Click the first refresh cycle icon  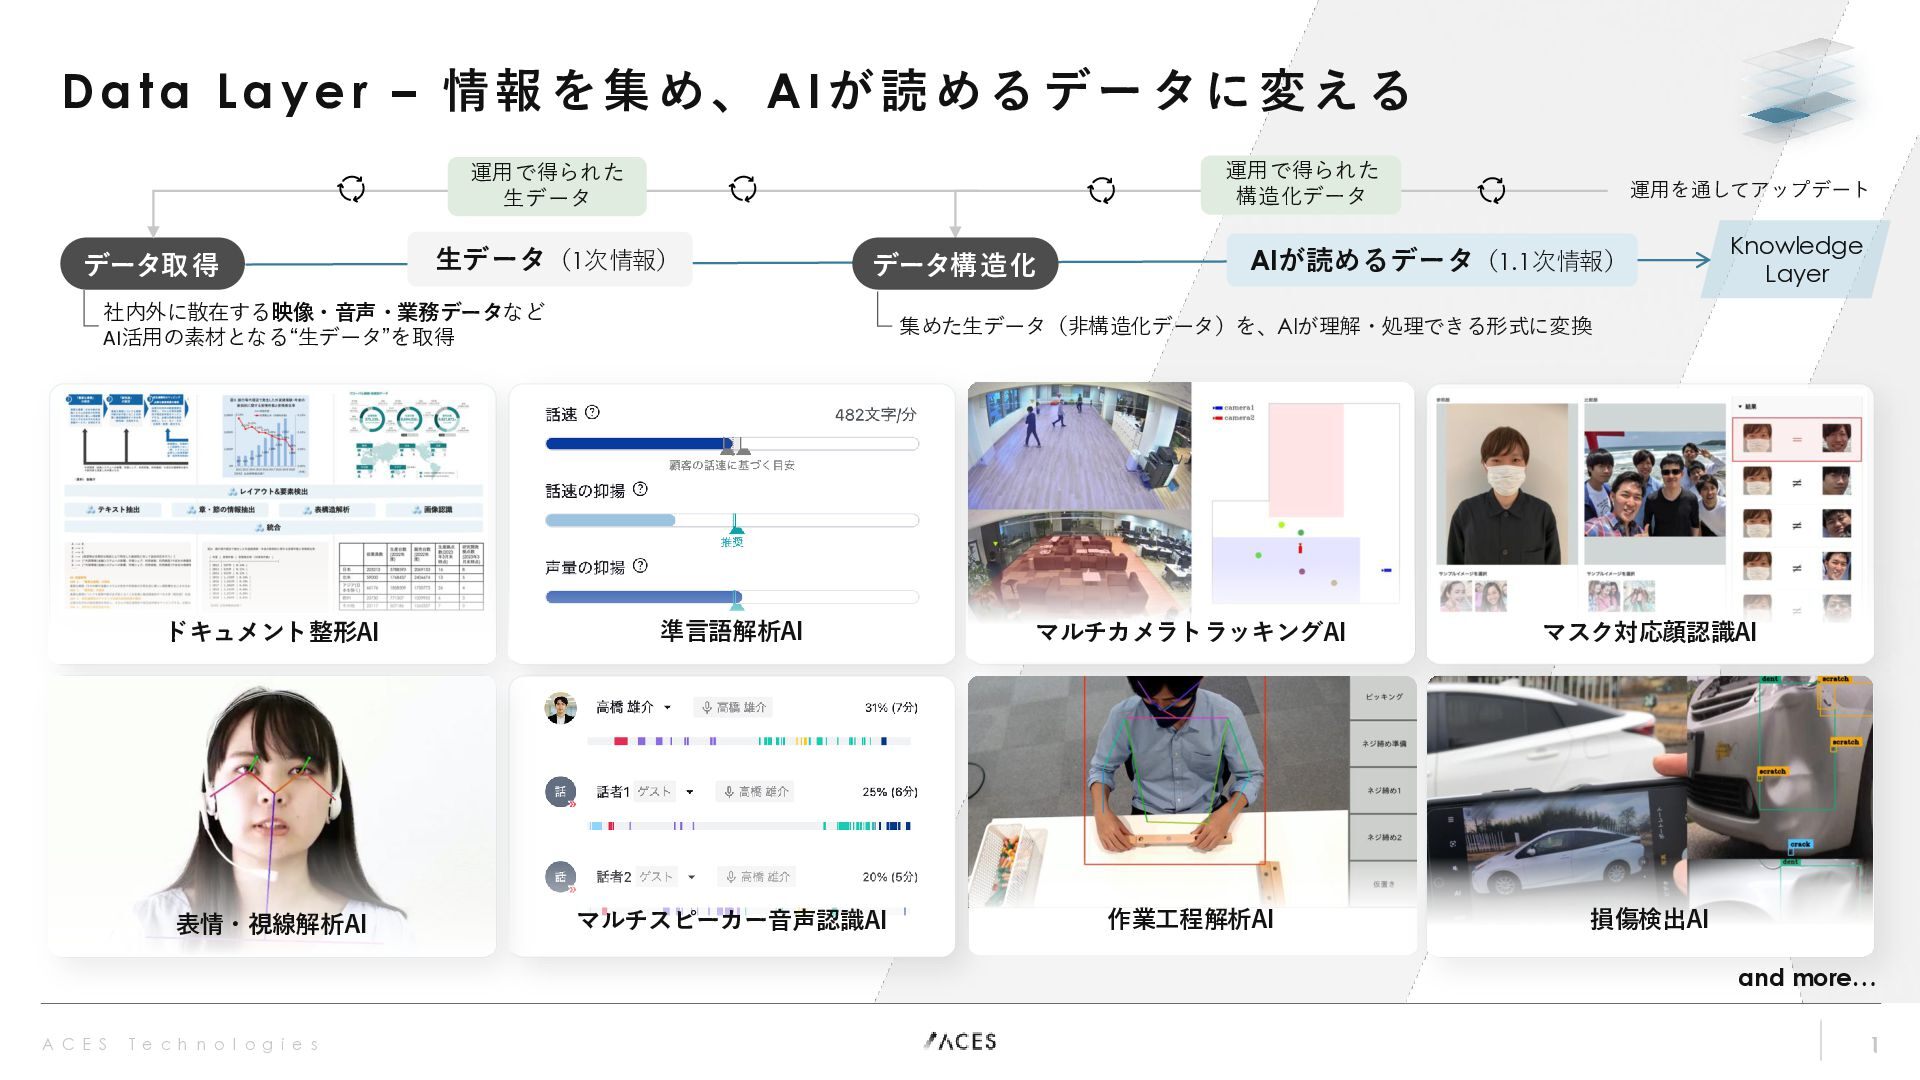click(x=351, y=189)
